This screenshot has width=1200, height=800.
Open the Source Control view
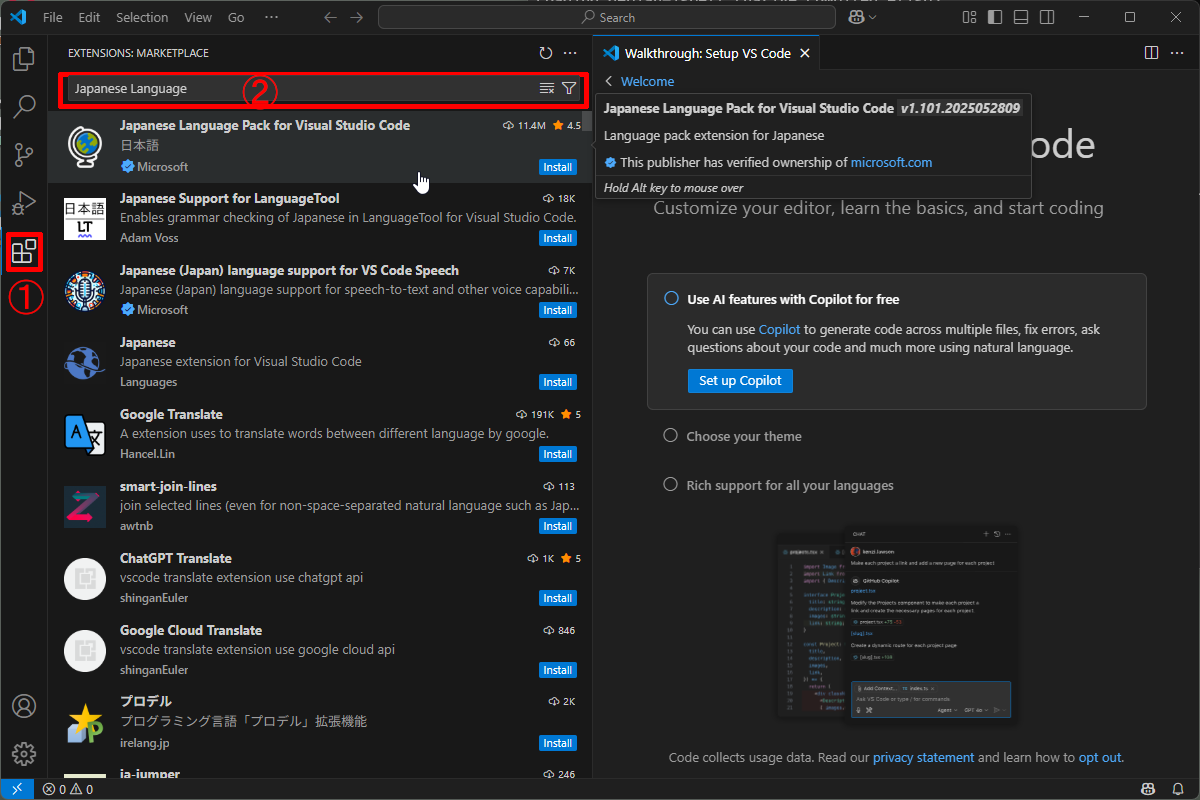pyautogui.click(x=23, y=154)
